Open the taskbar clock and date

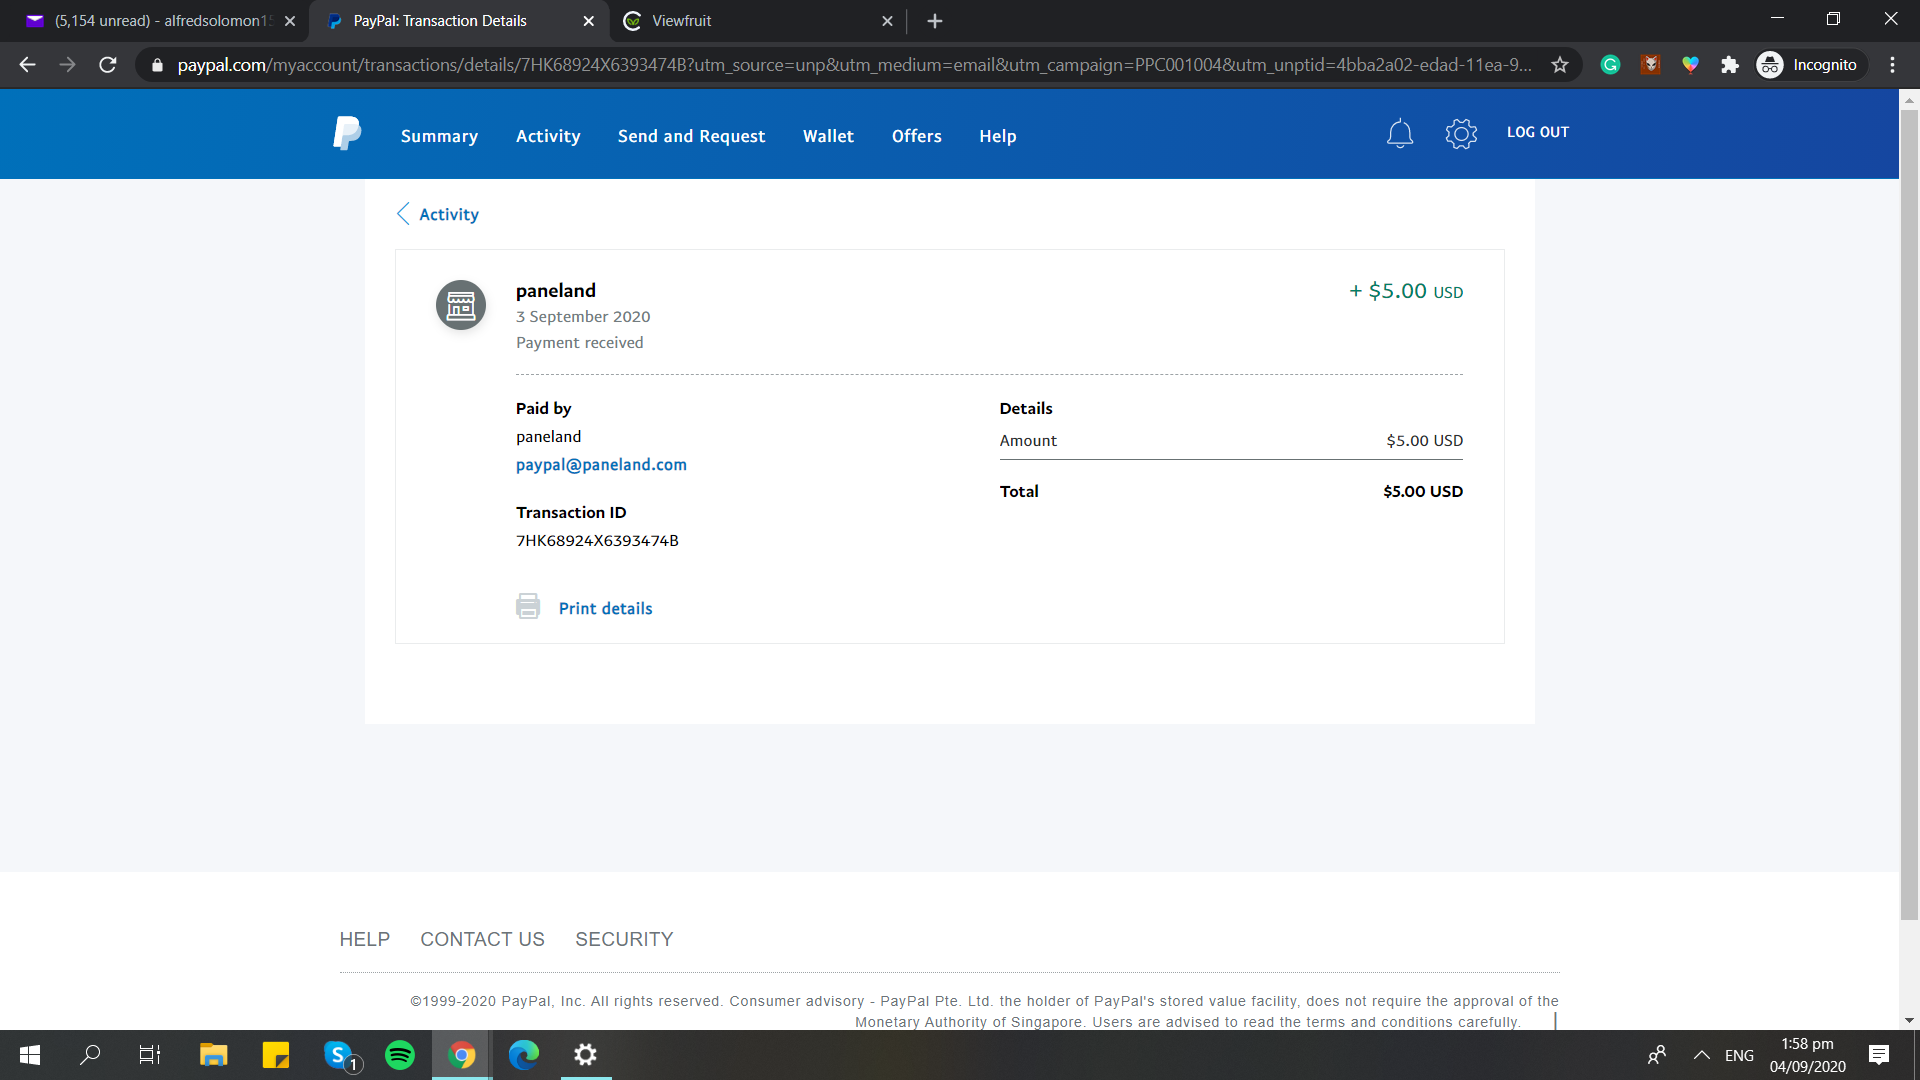[x=1807, y=1055]
